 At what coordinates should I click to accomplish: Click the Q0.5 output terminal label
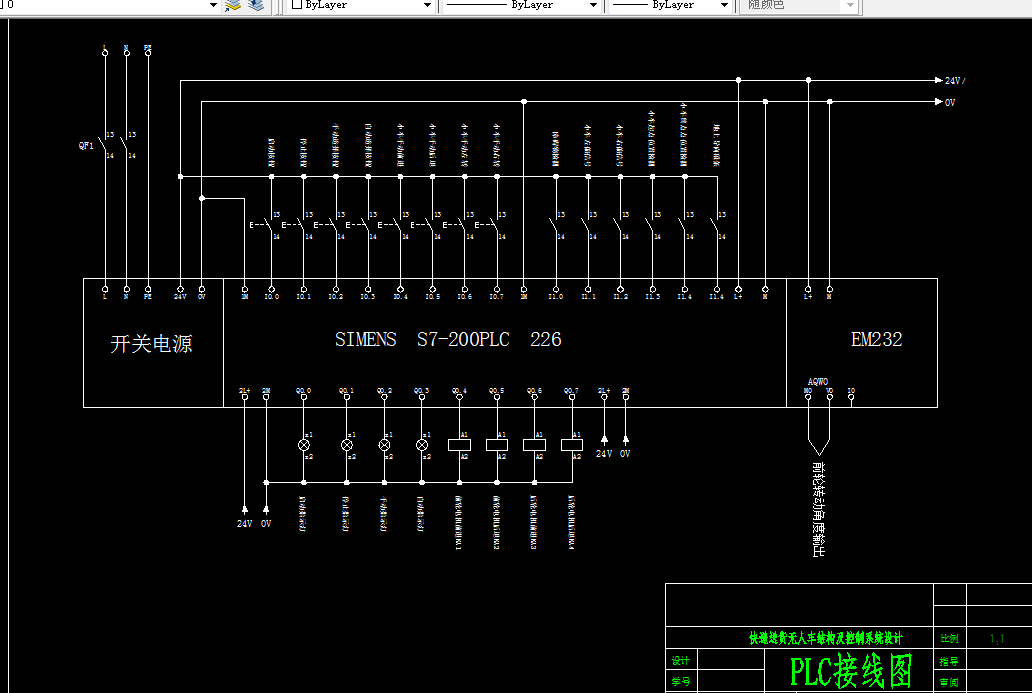pos(497,390)
